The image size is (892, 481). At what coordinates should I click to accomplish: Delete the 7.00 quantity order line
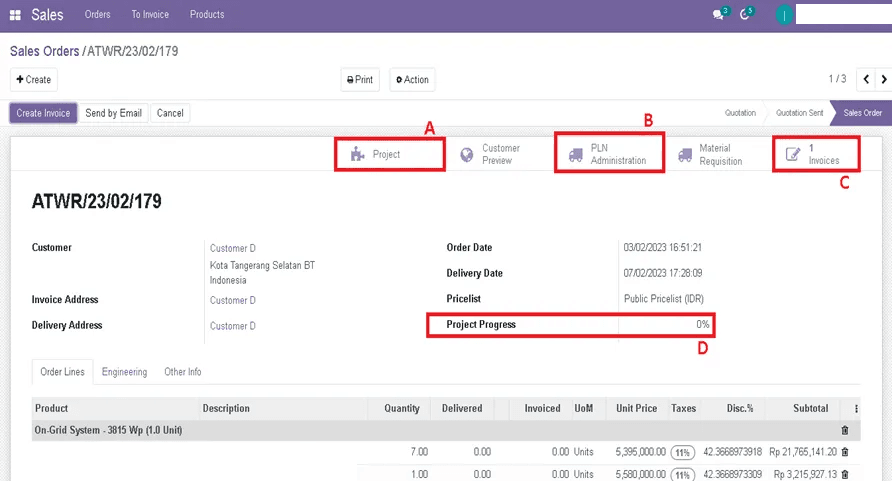[x=845, y=452]
